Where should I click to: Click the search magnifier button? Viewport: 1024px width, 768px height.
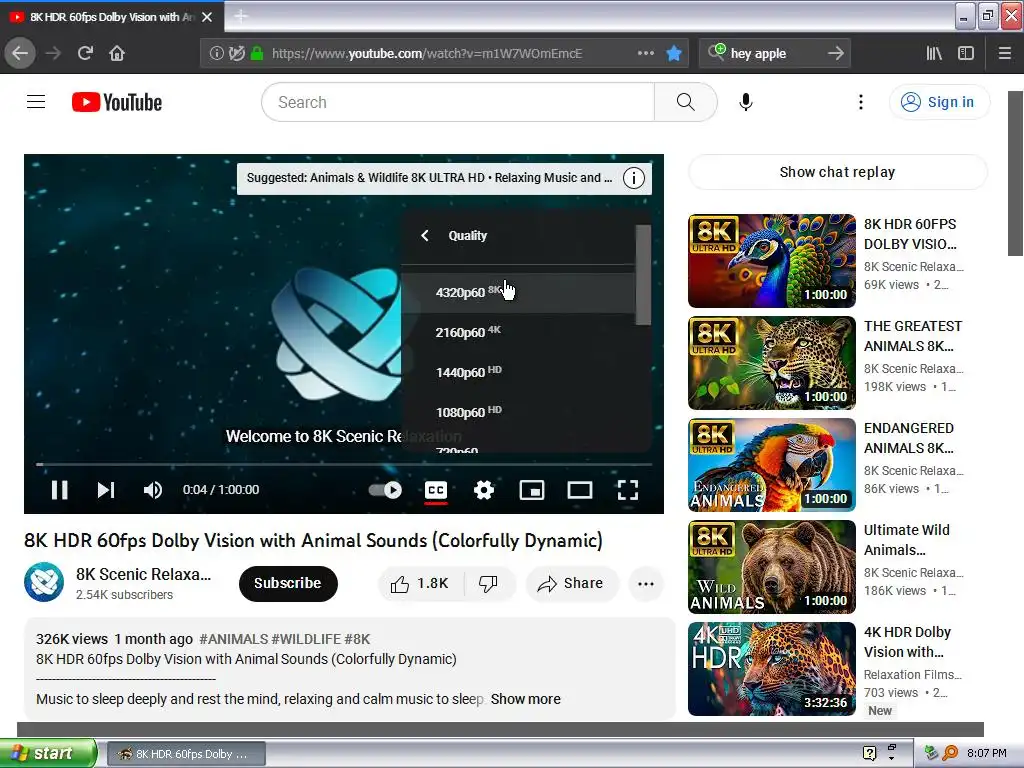tap(685, 102)
